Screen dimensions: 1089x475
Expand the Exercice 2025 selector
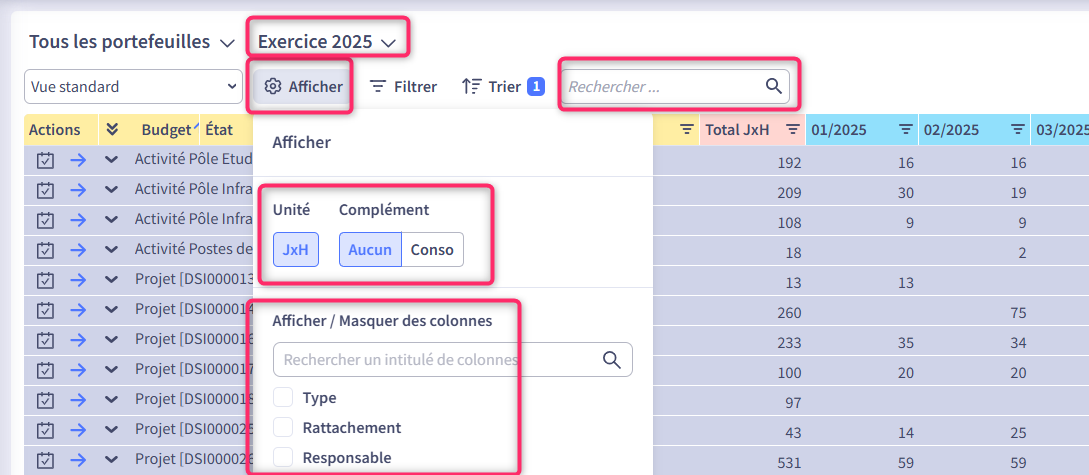[x=327, y=42]
